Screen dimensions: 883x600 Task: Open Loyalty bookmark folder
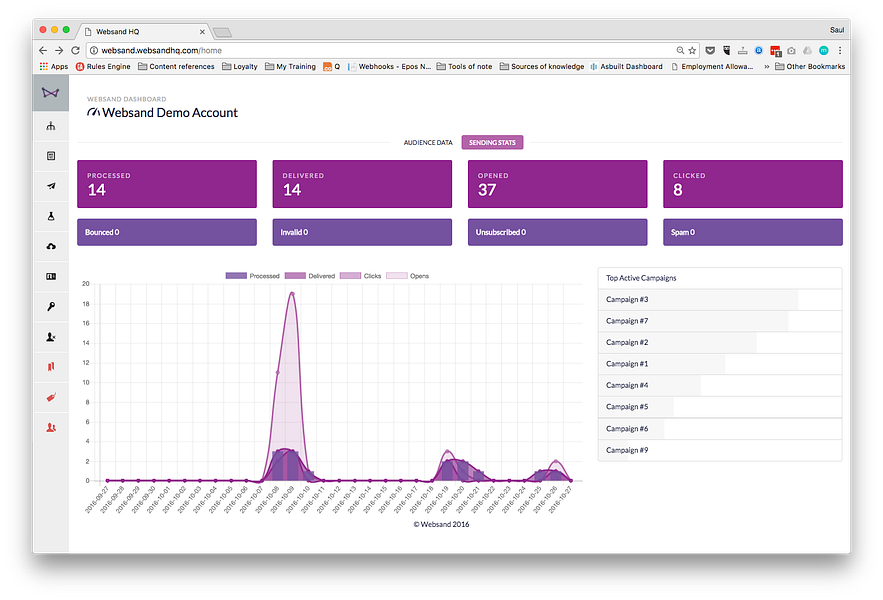(x=240, y=66)
